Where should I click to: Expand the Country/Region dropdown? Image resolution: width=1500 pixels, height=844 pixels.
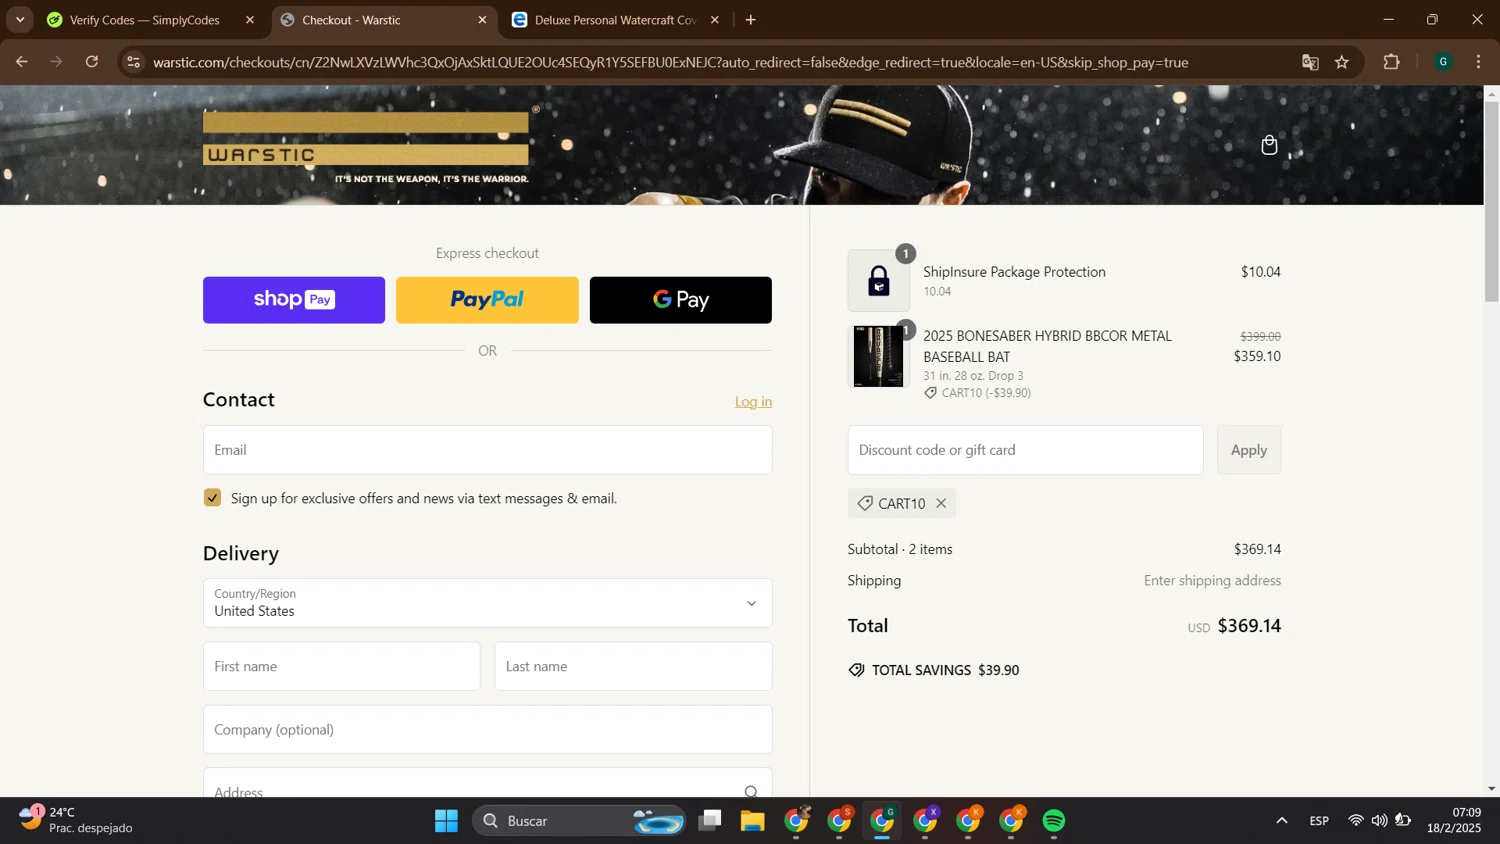487,603
